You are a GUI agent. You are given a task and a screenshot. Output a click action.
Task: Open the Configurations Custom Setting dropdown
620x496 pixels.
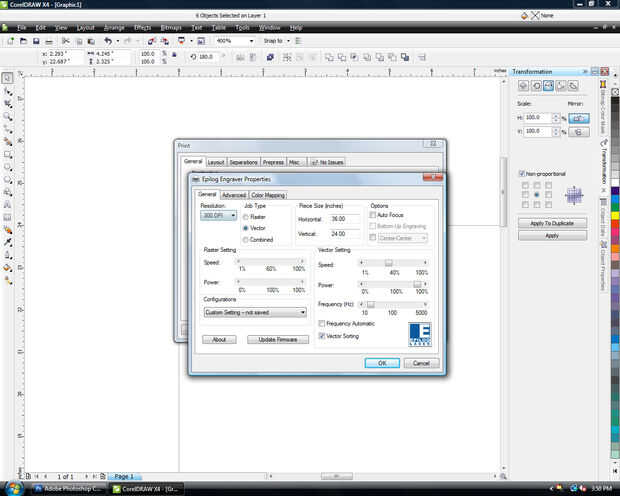pos(255,312)
